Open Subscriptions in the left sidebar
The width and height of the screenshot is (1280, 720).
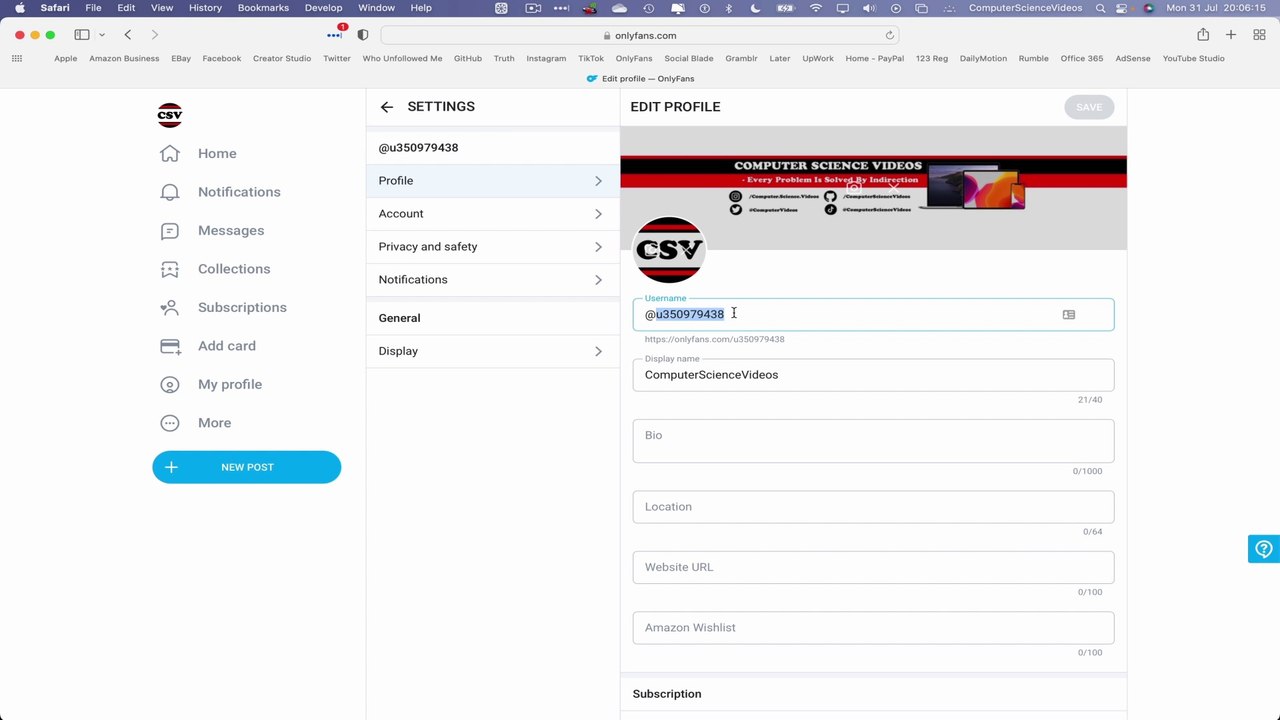(223, 307)
